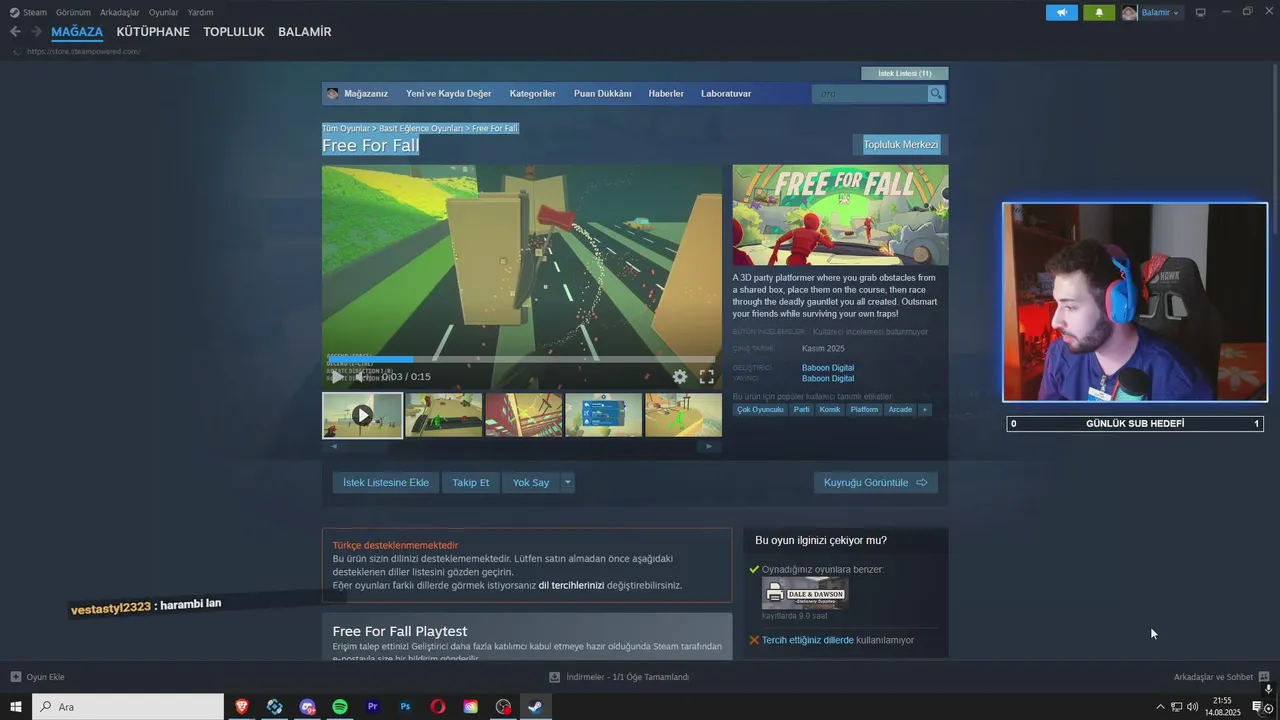
Task: Click the Topluluk Merkezi button
Action: coord(901,145)
